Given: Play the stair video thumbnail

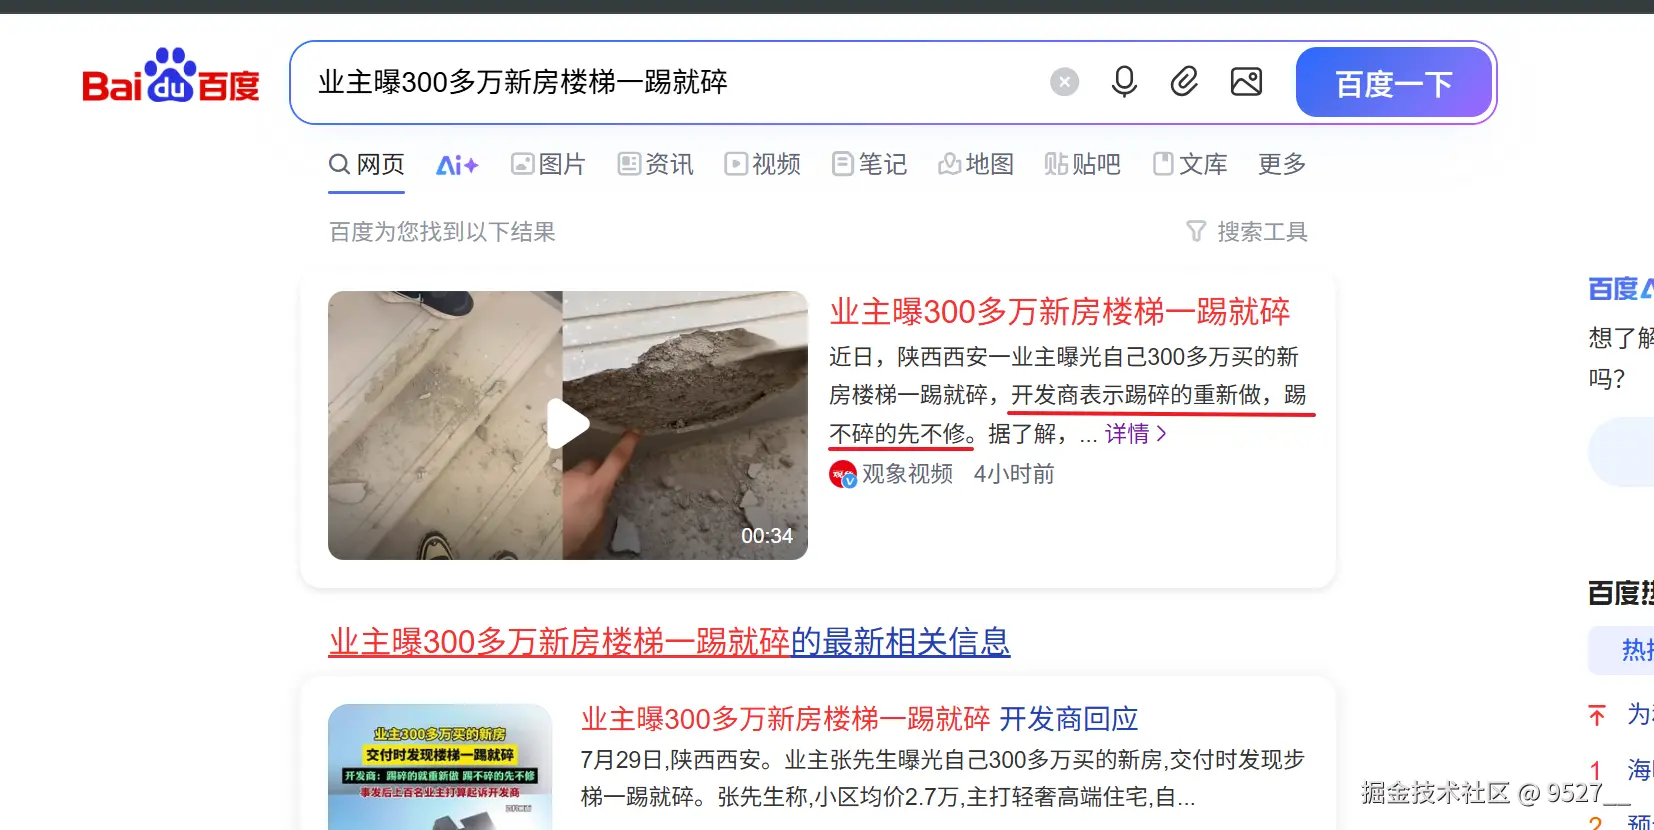Looking at the screenshot, I should (x=567, y=425).
